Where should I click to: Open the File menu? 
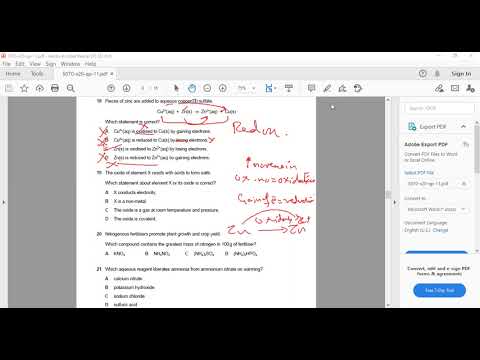click(7, 64)
